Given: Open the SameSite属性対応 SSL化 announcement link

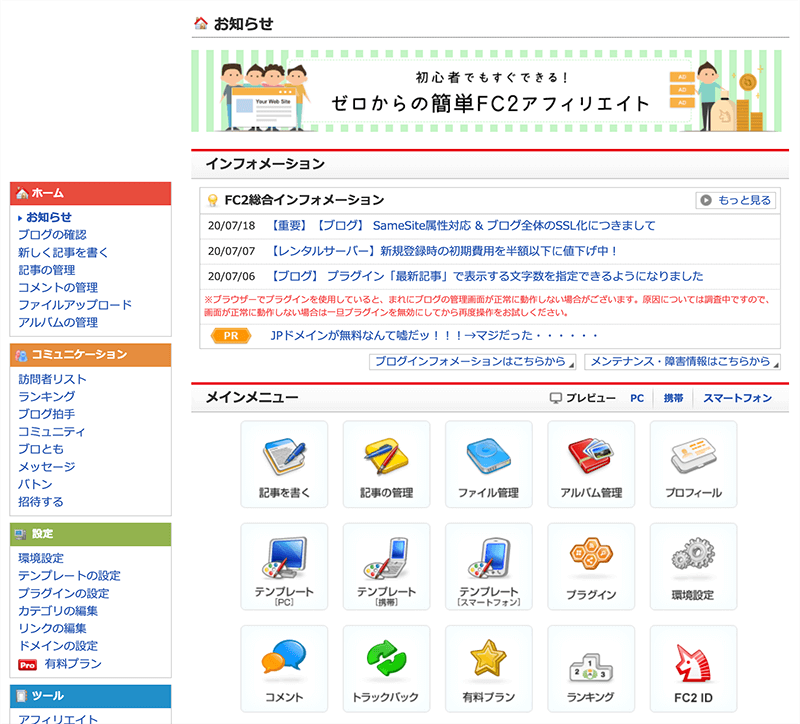Looking at the screenshot, I should click(462, 226).
